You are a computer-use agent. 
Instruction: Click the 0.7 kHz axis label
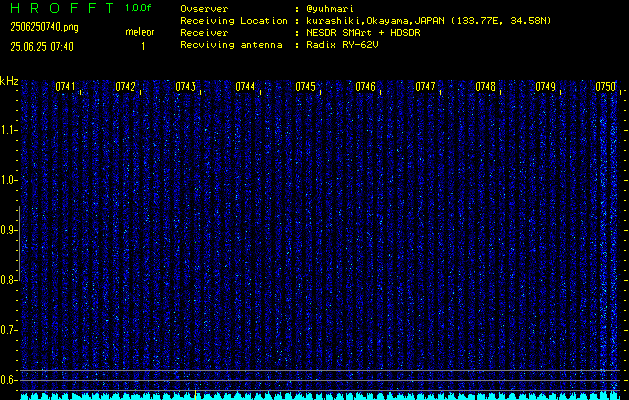point(8,330)
